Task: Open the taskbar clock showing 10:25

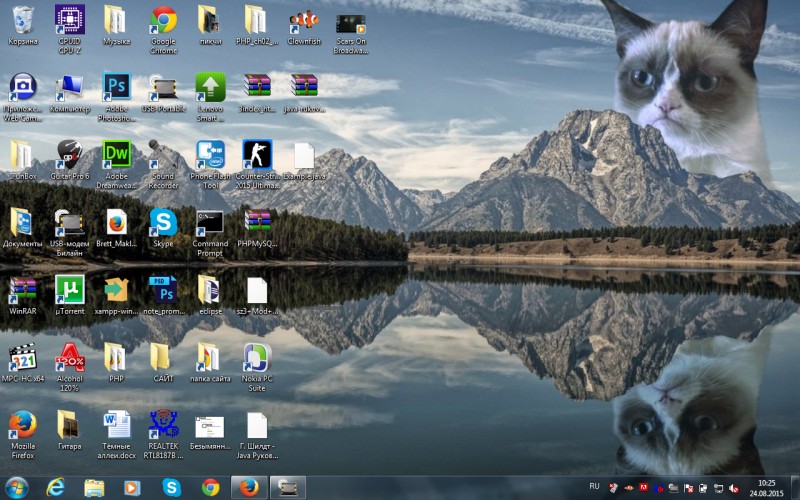Action: click(x=766, y=487)
